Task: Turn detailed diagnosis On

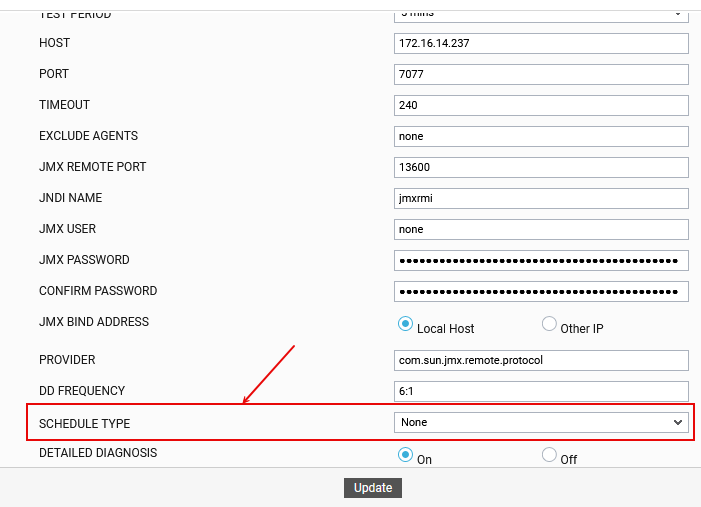Action: tap(406, 455)
